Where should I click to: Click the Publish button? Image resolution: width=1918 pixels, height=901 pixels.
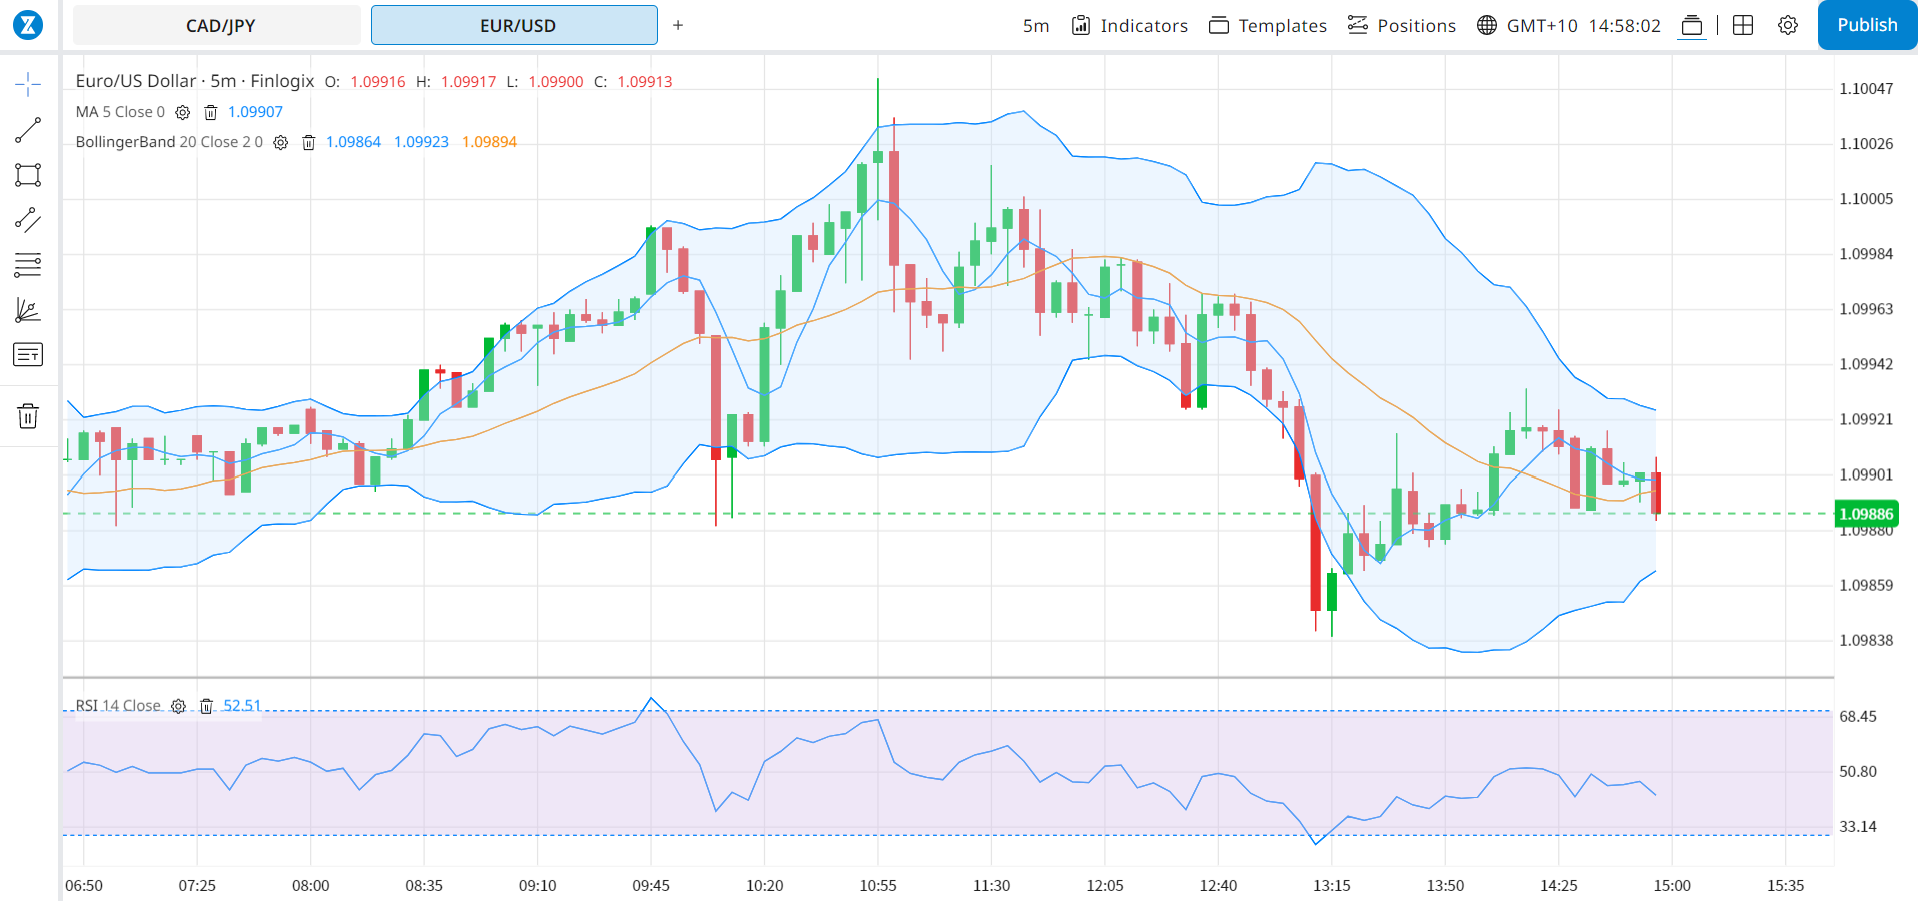point(1866,26)
